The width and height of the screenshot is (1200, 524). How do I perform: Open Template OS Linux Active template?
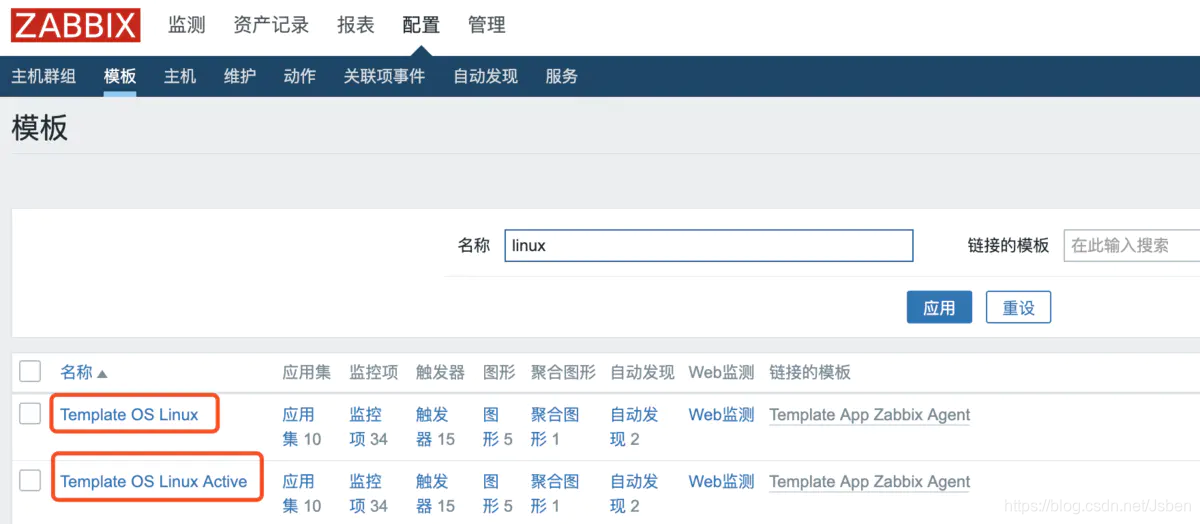(153, 481)
